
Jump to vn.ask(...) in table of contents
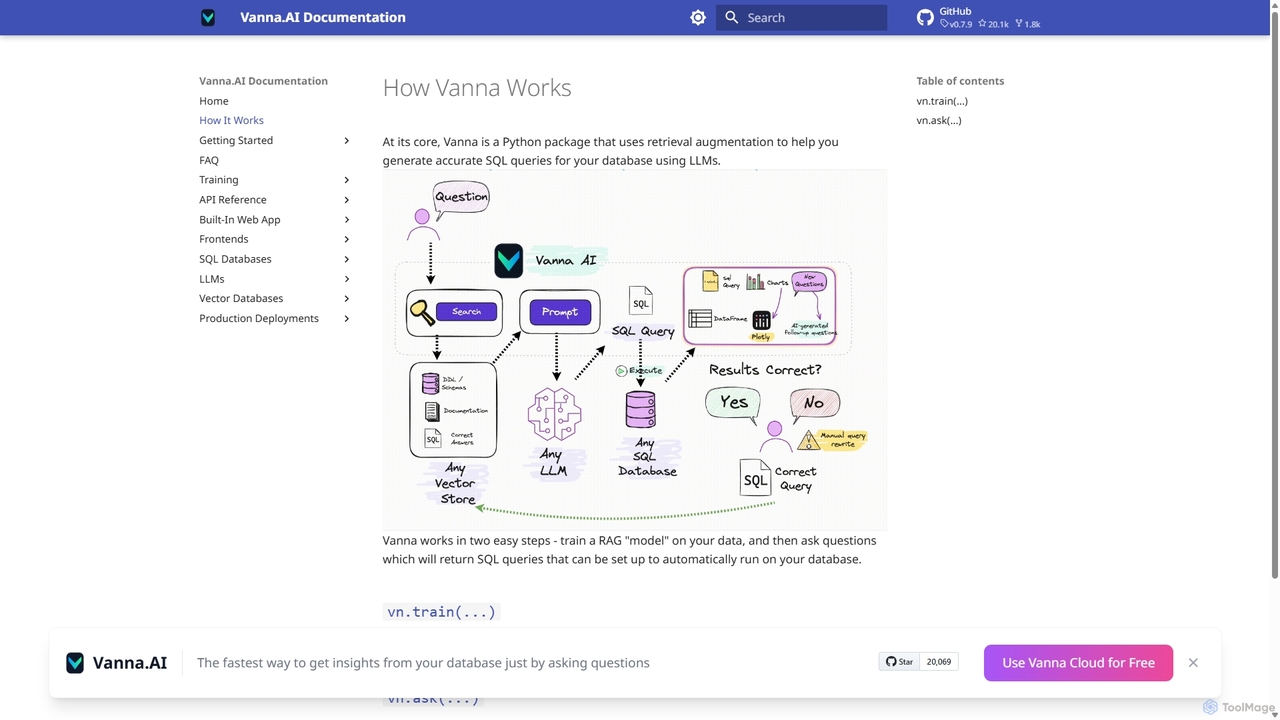coord(939,120)
